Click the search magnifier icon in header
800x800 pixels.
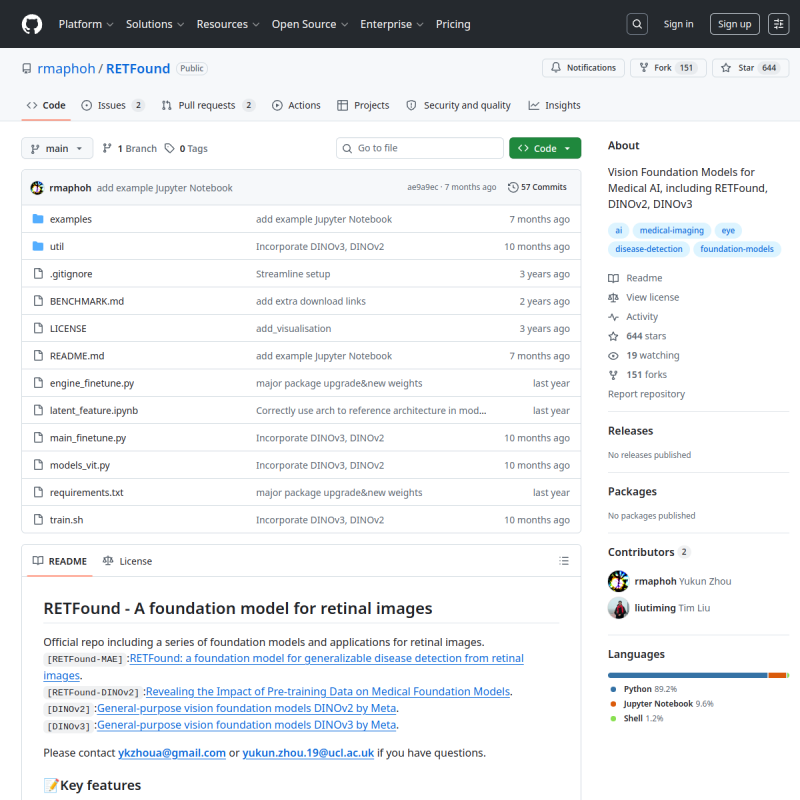point(637,24)
